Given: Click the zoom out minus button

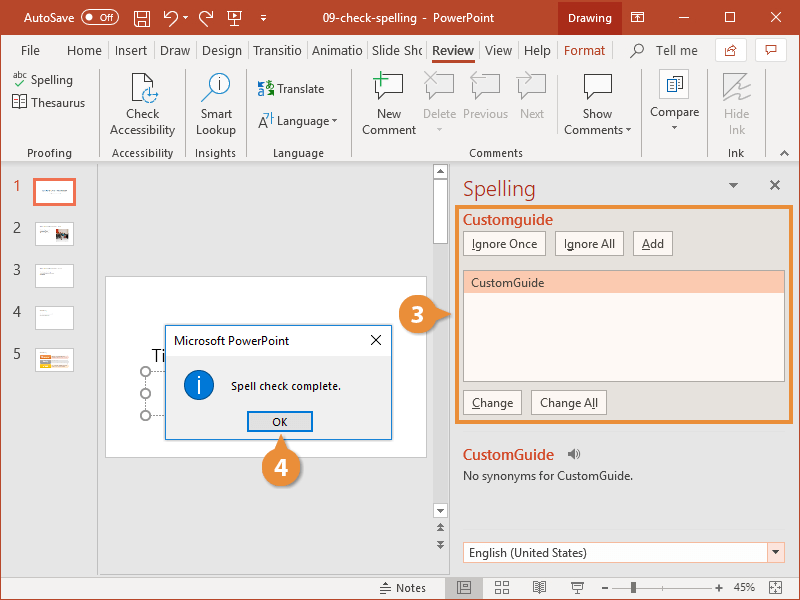Looking at the screenshot, I should tap(605, 588).
